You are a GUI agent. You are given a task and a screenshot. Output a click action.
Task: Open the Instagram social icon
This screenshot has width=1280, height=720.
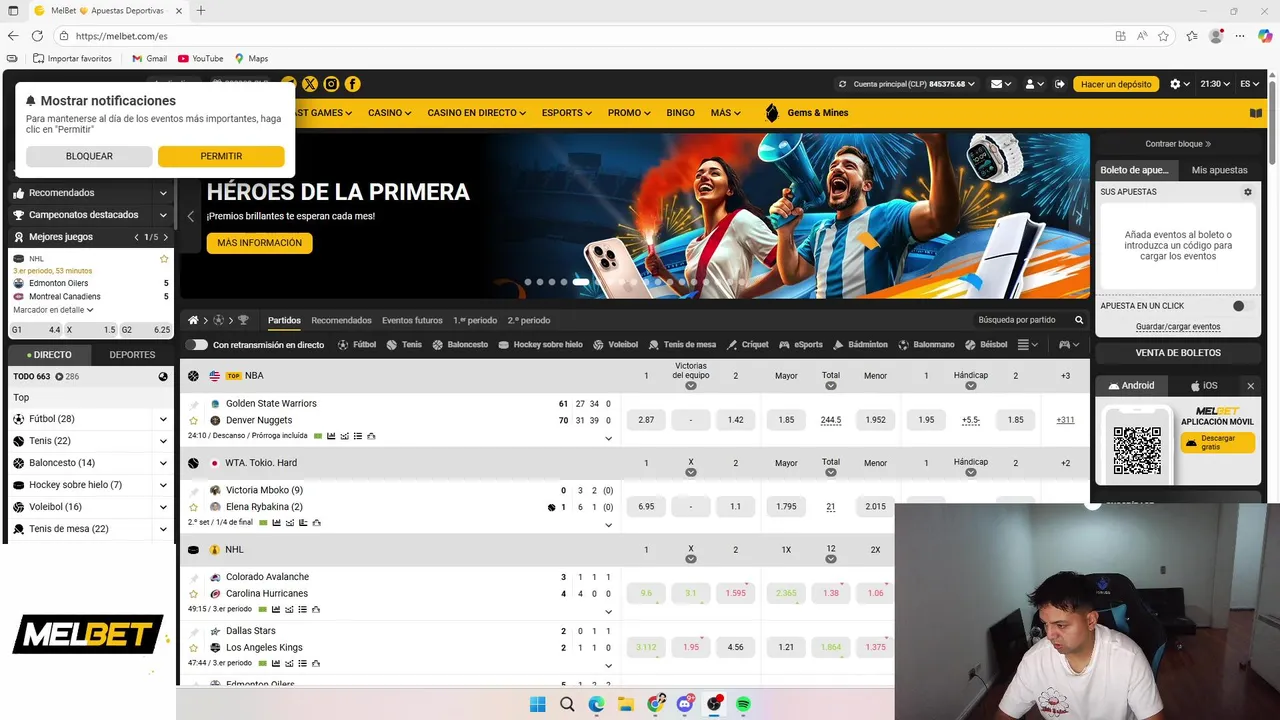click(x=331, y=84)
